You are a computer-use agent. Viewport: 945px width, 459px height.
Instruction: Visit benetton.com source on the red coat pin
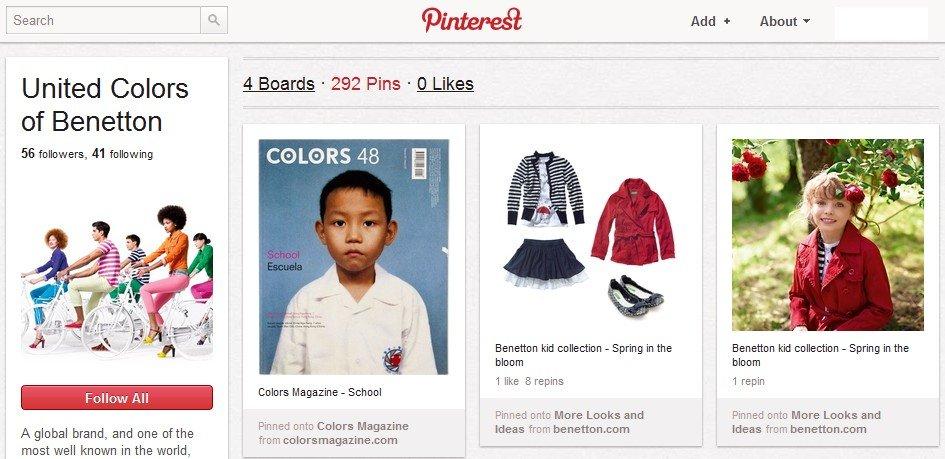[x=828, y=429]
